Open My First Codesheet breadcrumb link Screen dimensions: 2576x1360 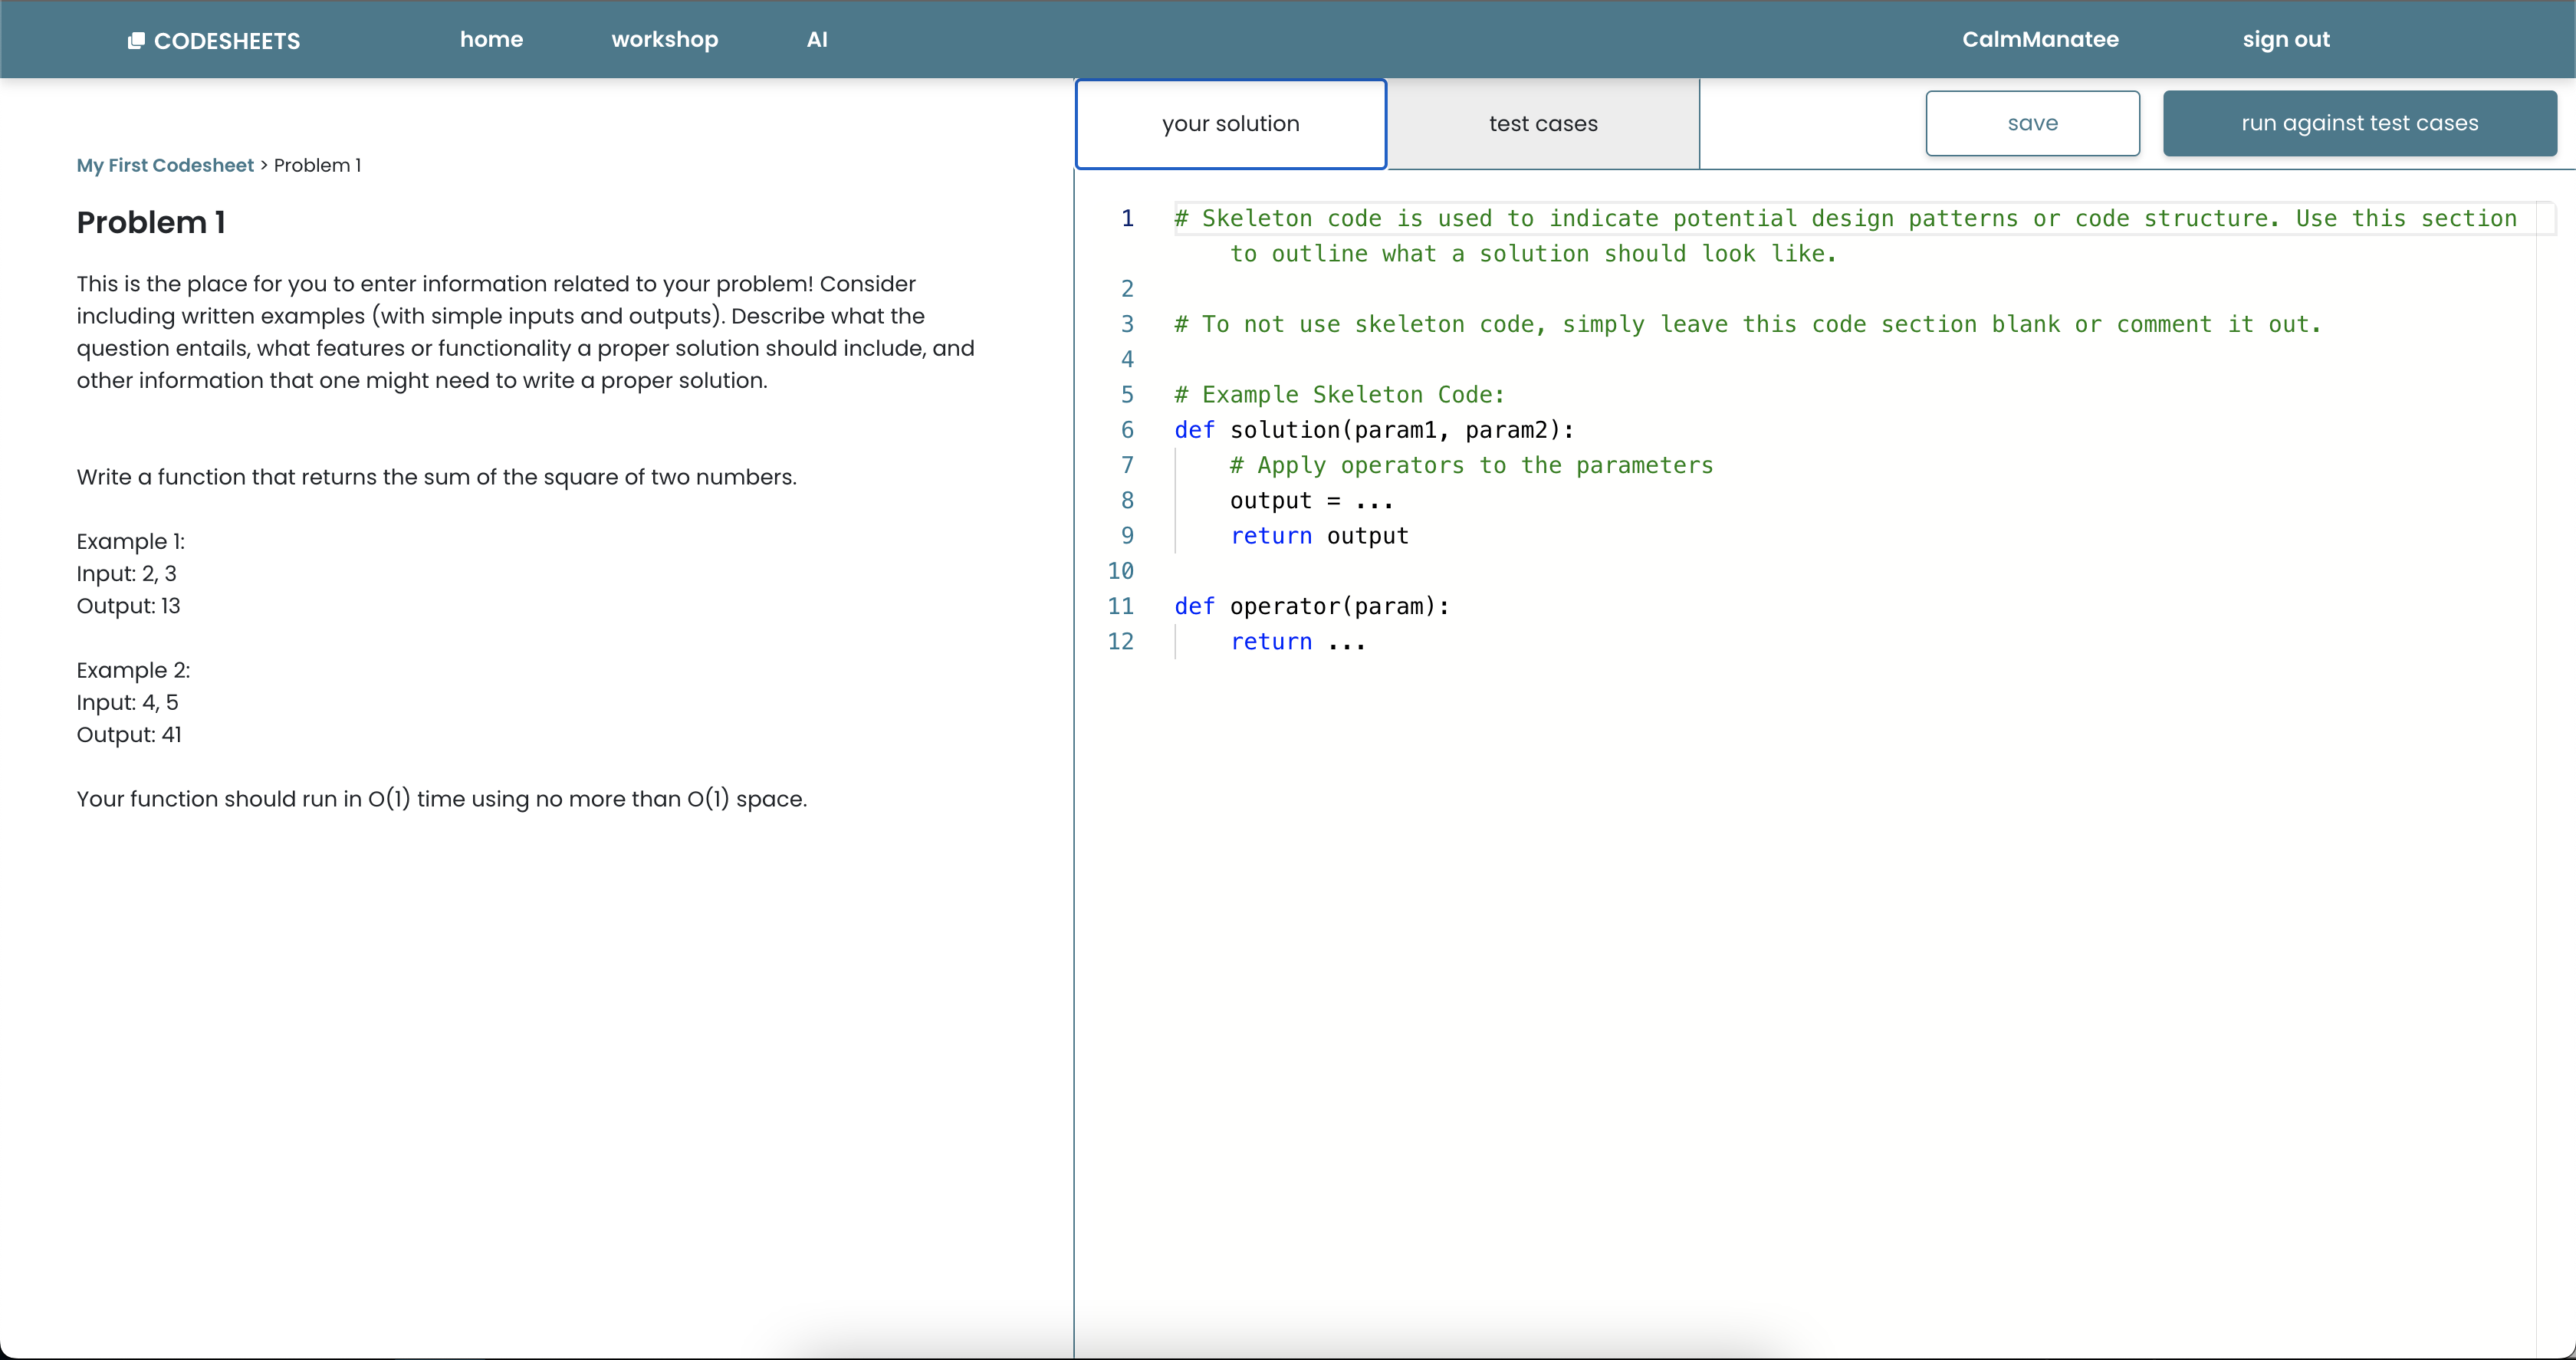coord(165,165)
